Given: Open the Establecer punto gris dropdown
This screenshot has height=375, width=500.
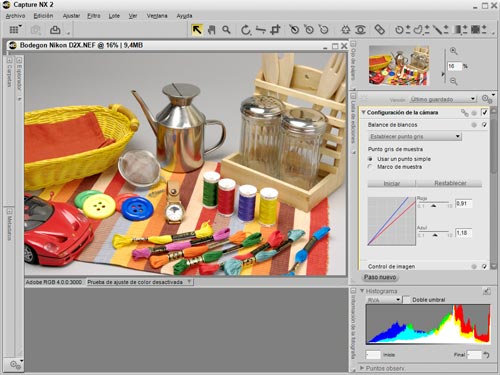Looking at the screenshot, I should click(x=415, y=136).
